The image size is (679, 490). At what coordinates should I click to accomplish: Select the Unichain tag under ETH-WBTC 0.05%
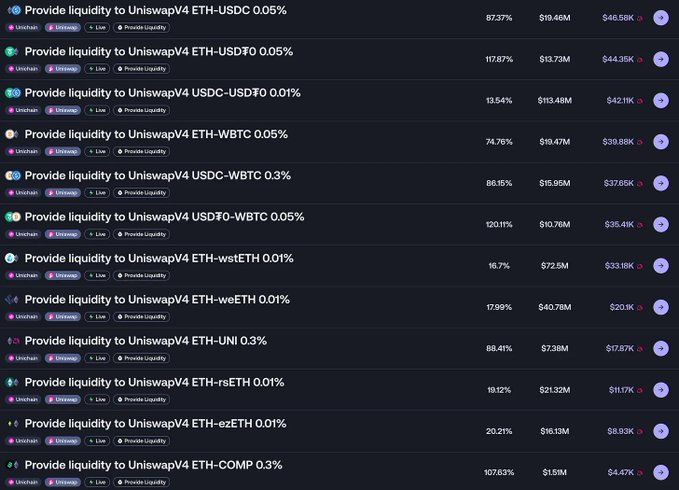tap(23, 152)
